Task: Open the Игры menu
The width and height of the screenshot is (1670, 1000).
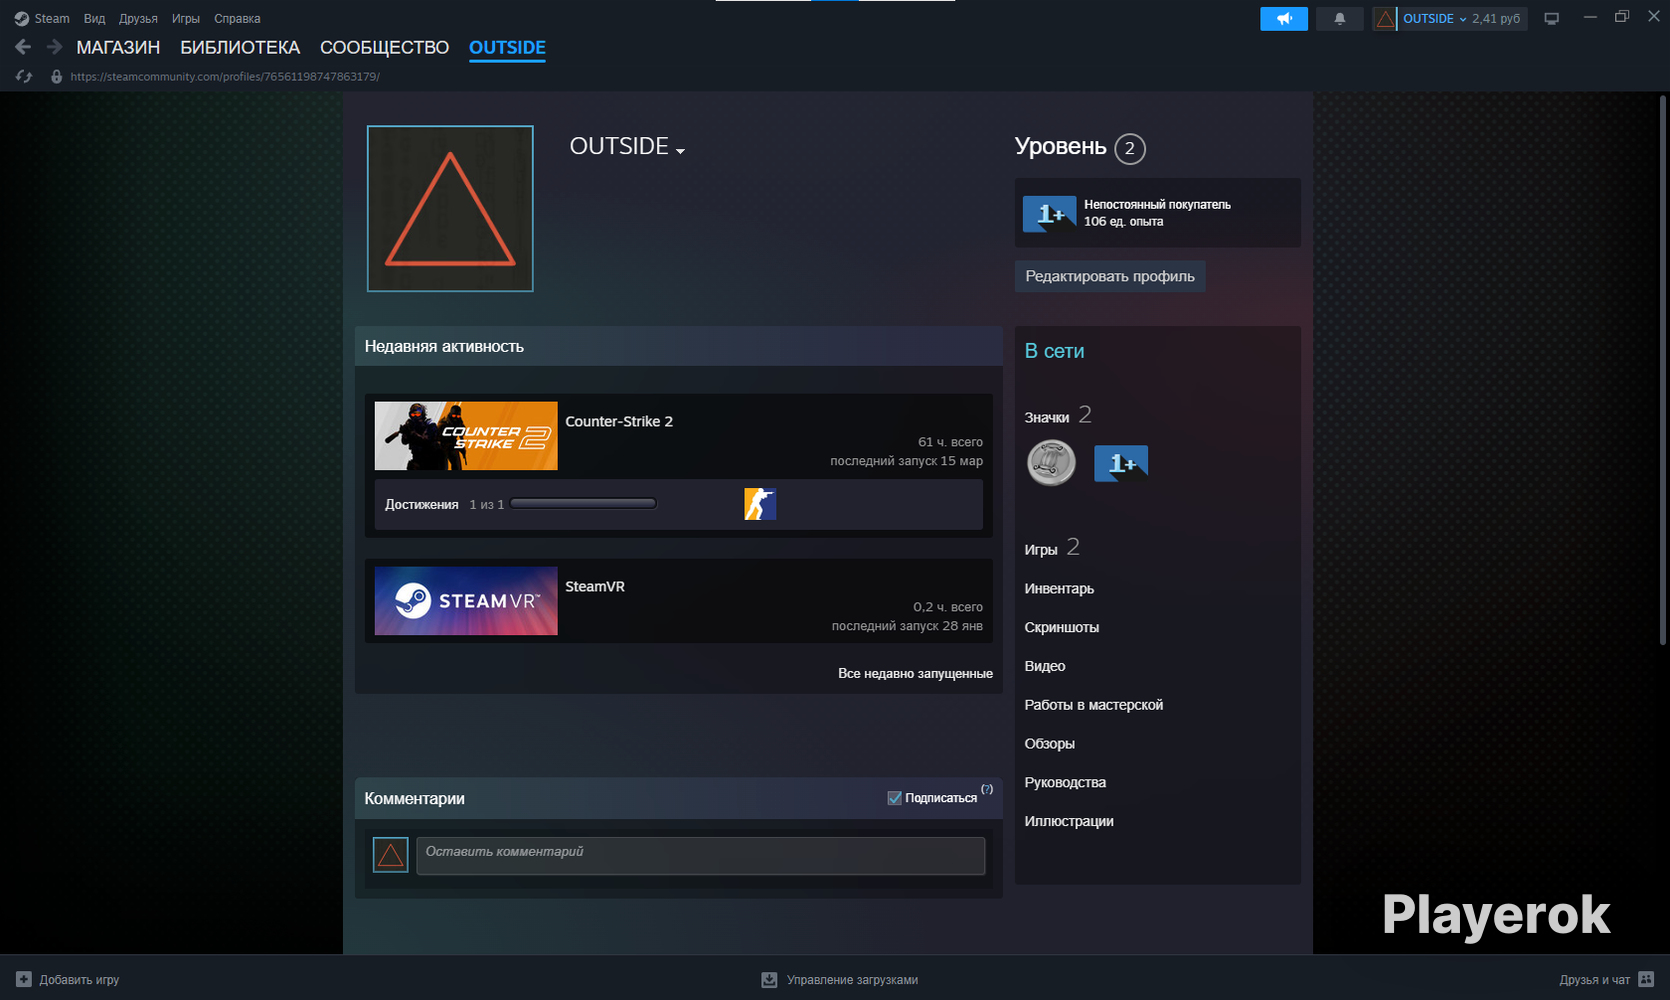Action: point(186,19)
